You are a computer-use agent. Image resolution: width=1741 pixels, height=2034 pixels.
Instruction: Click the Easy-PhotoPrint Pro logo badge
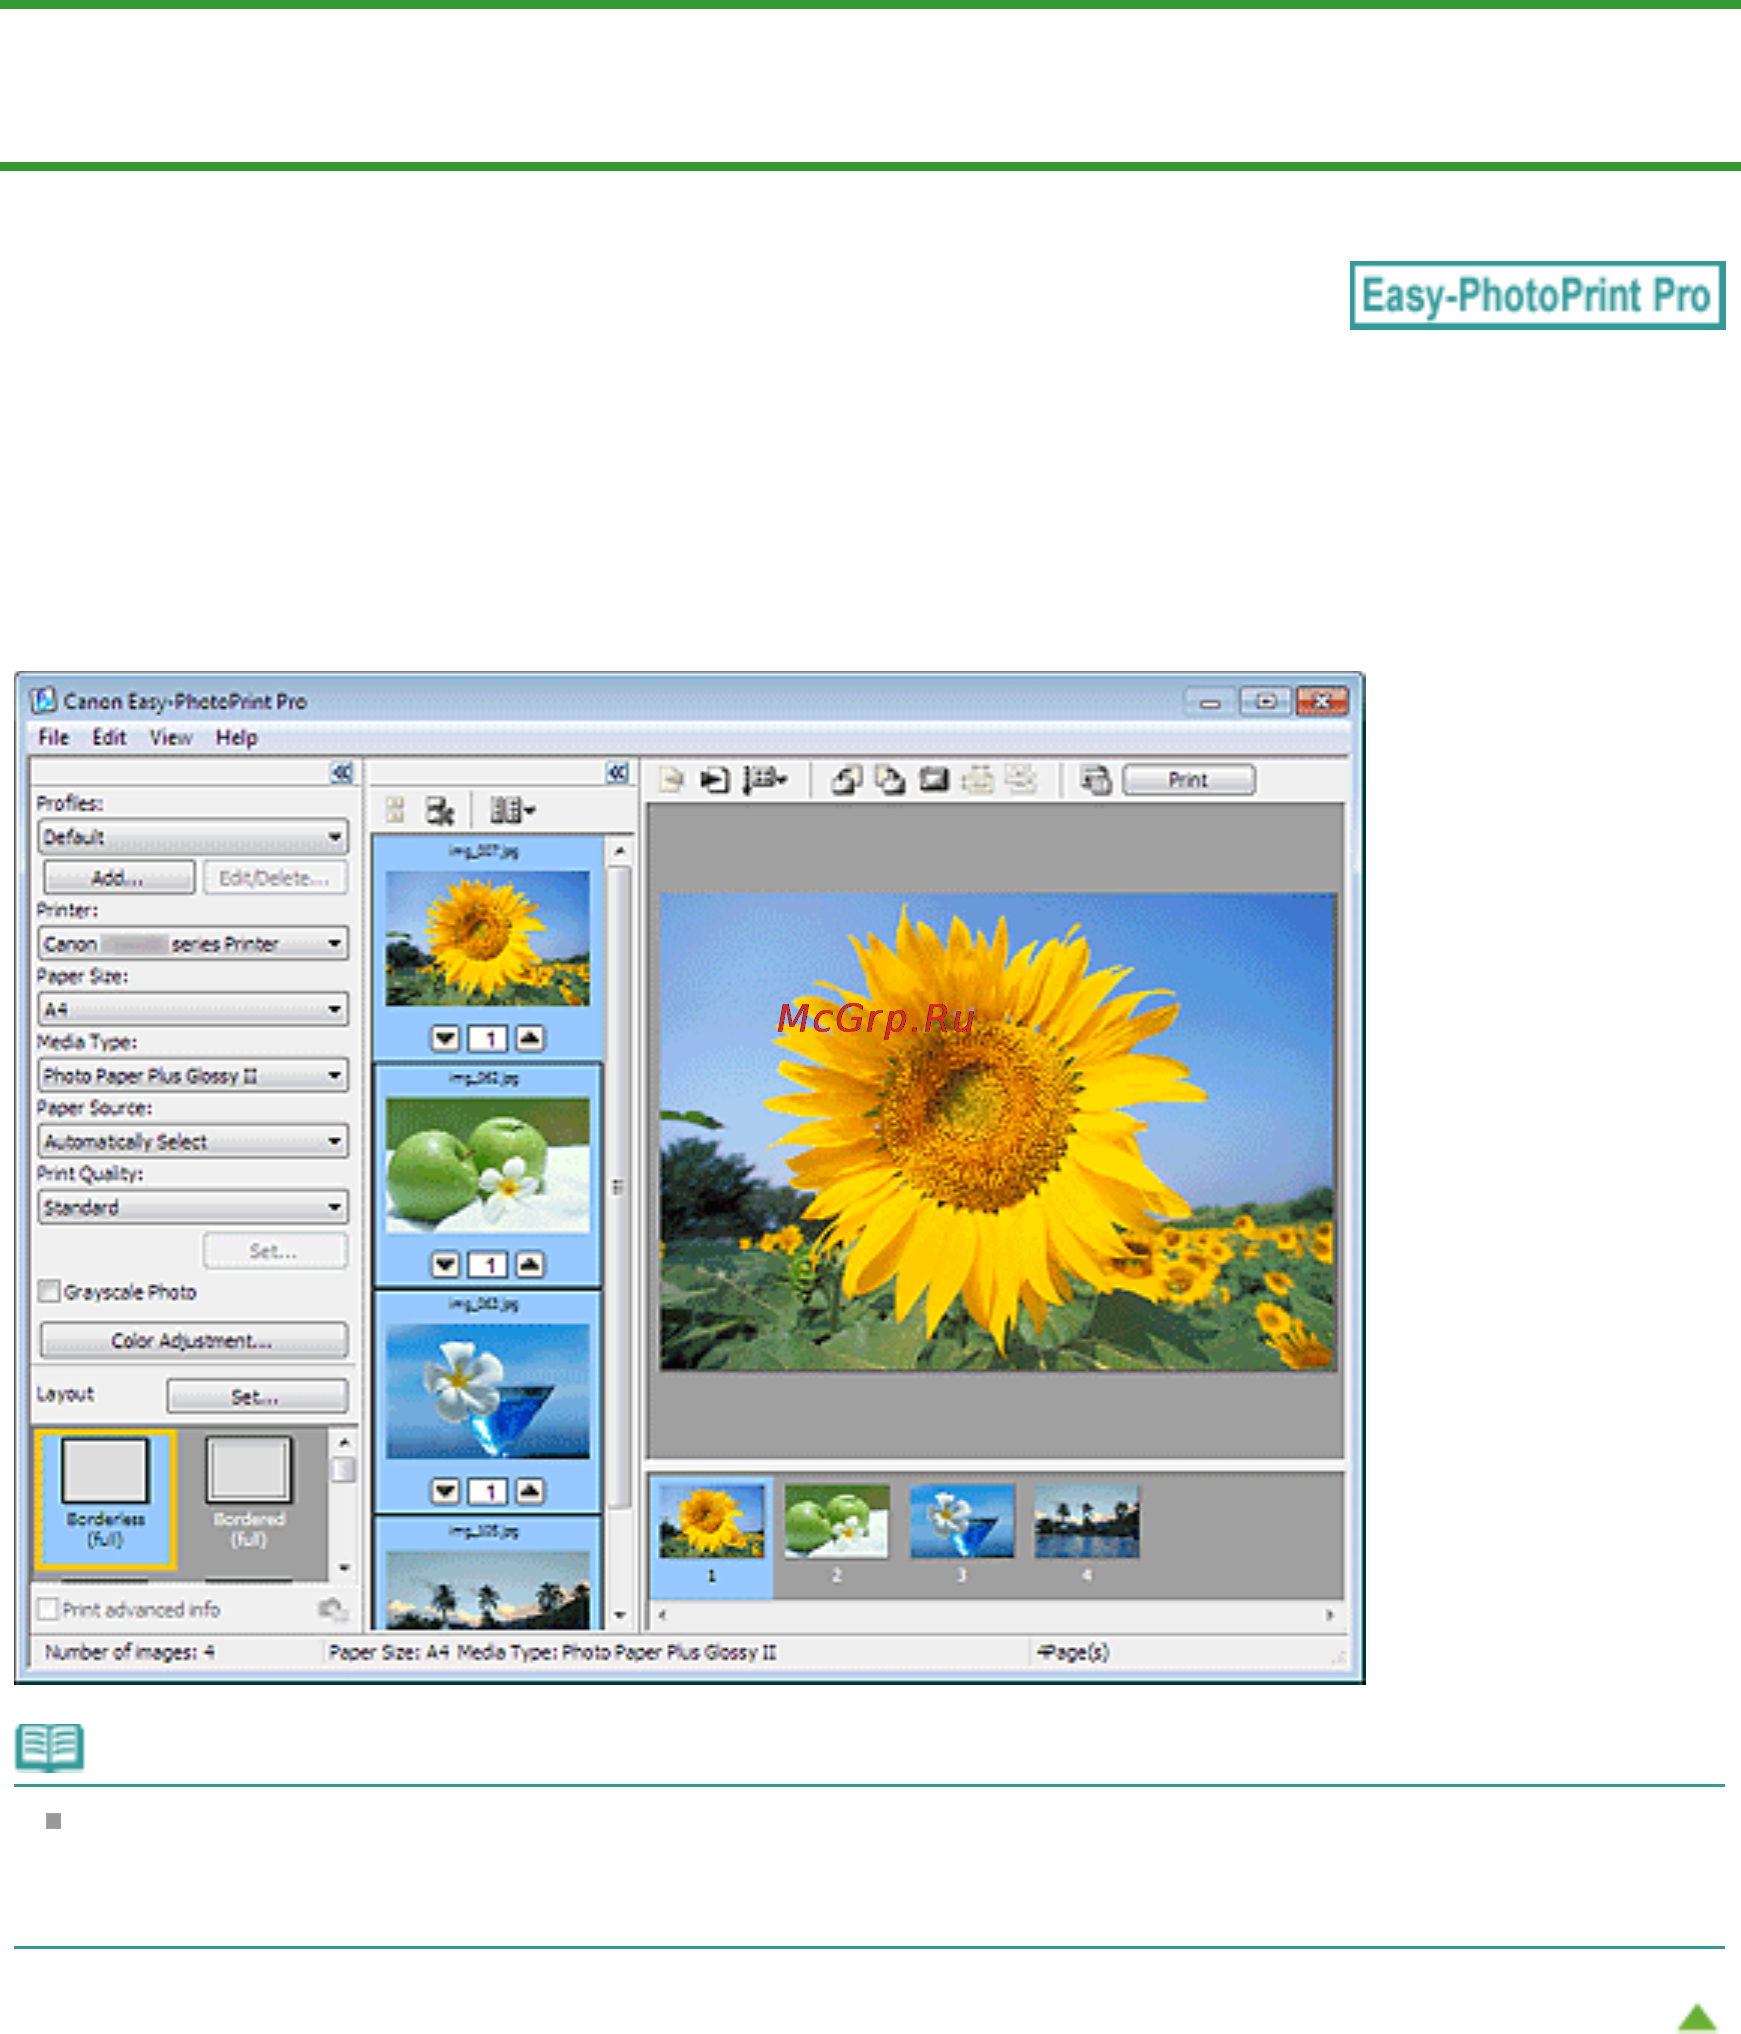pyautogui.click(x=1537, y=295)
